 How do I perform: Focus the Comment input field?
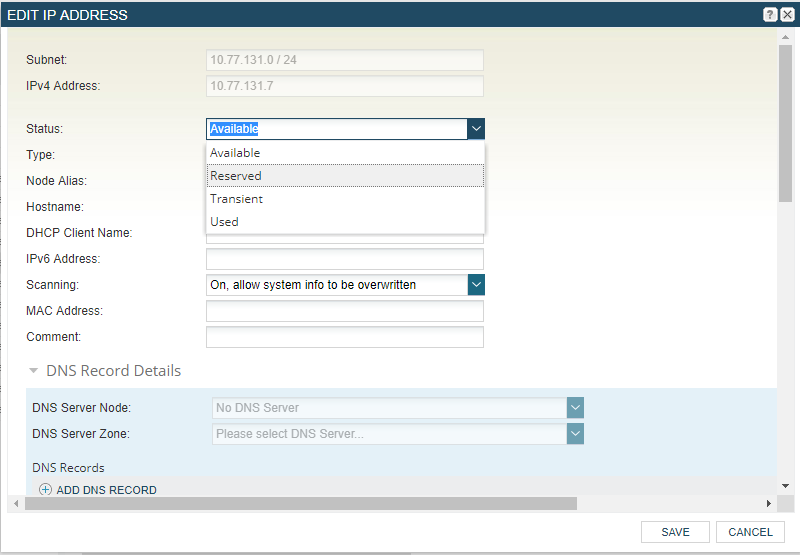[345, 337]
